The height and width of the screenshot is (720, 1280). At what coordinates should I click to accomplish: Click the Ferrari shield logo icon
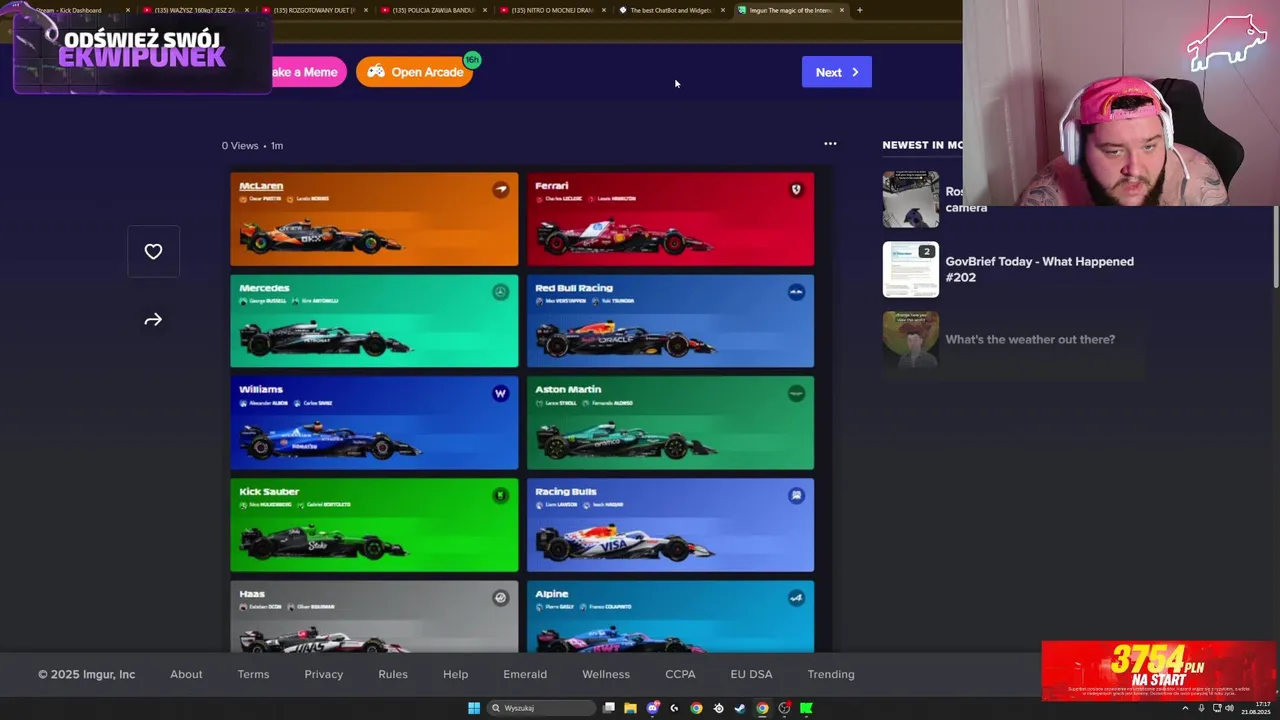click(796, 189)
